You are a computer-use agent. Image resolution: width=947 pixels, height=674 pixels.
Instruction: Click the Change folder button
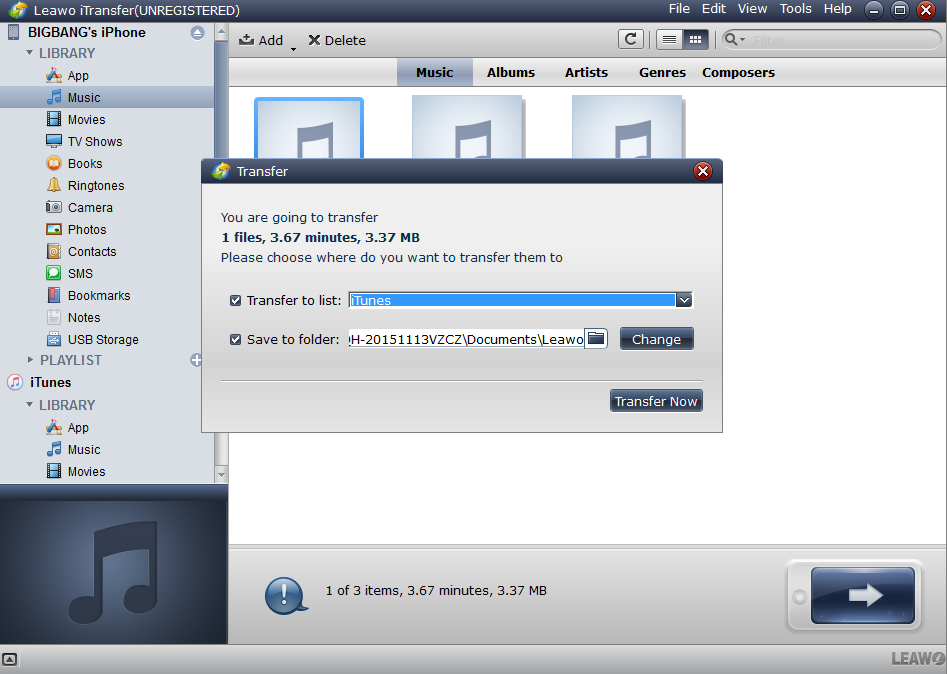point(656,339)
